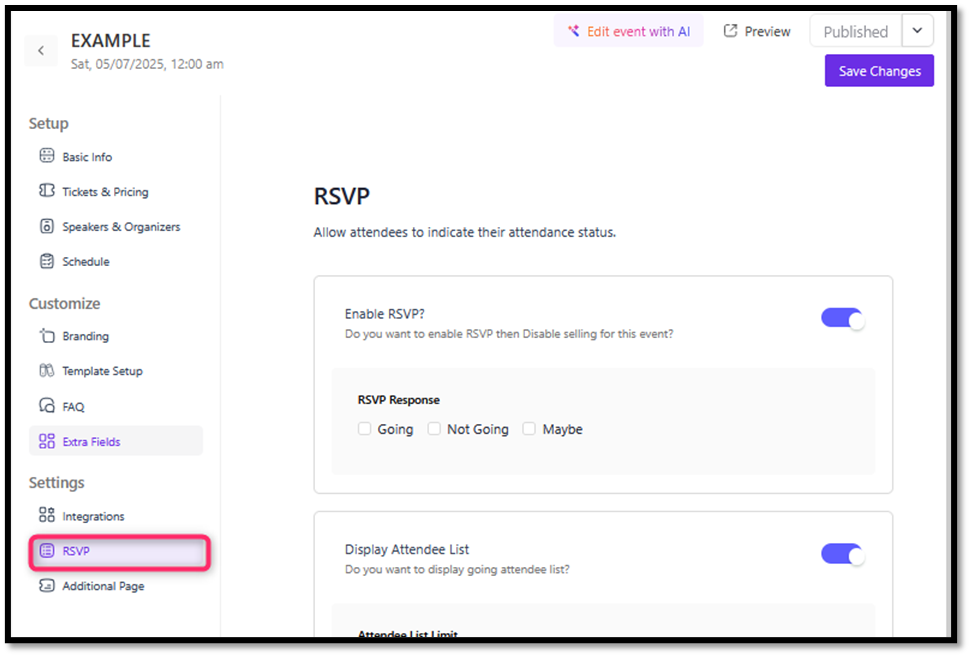Image resolution: width=970 pixels, height=656 pixels.
Task: Check the Going response checkbox
Action: 365,429
